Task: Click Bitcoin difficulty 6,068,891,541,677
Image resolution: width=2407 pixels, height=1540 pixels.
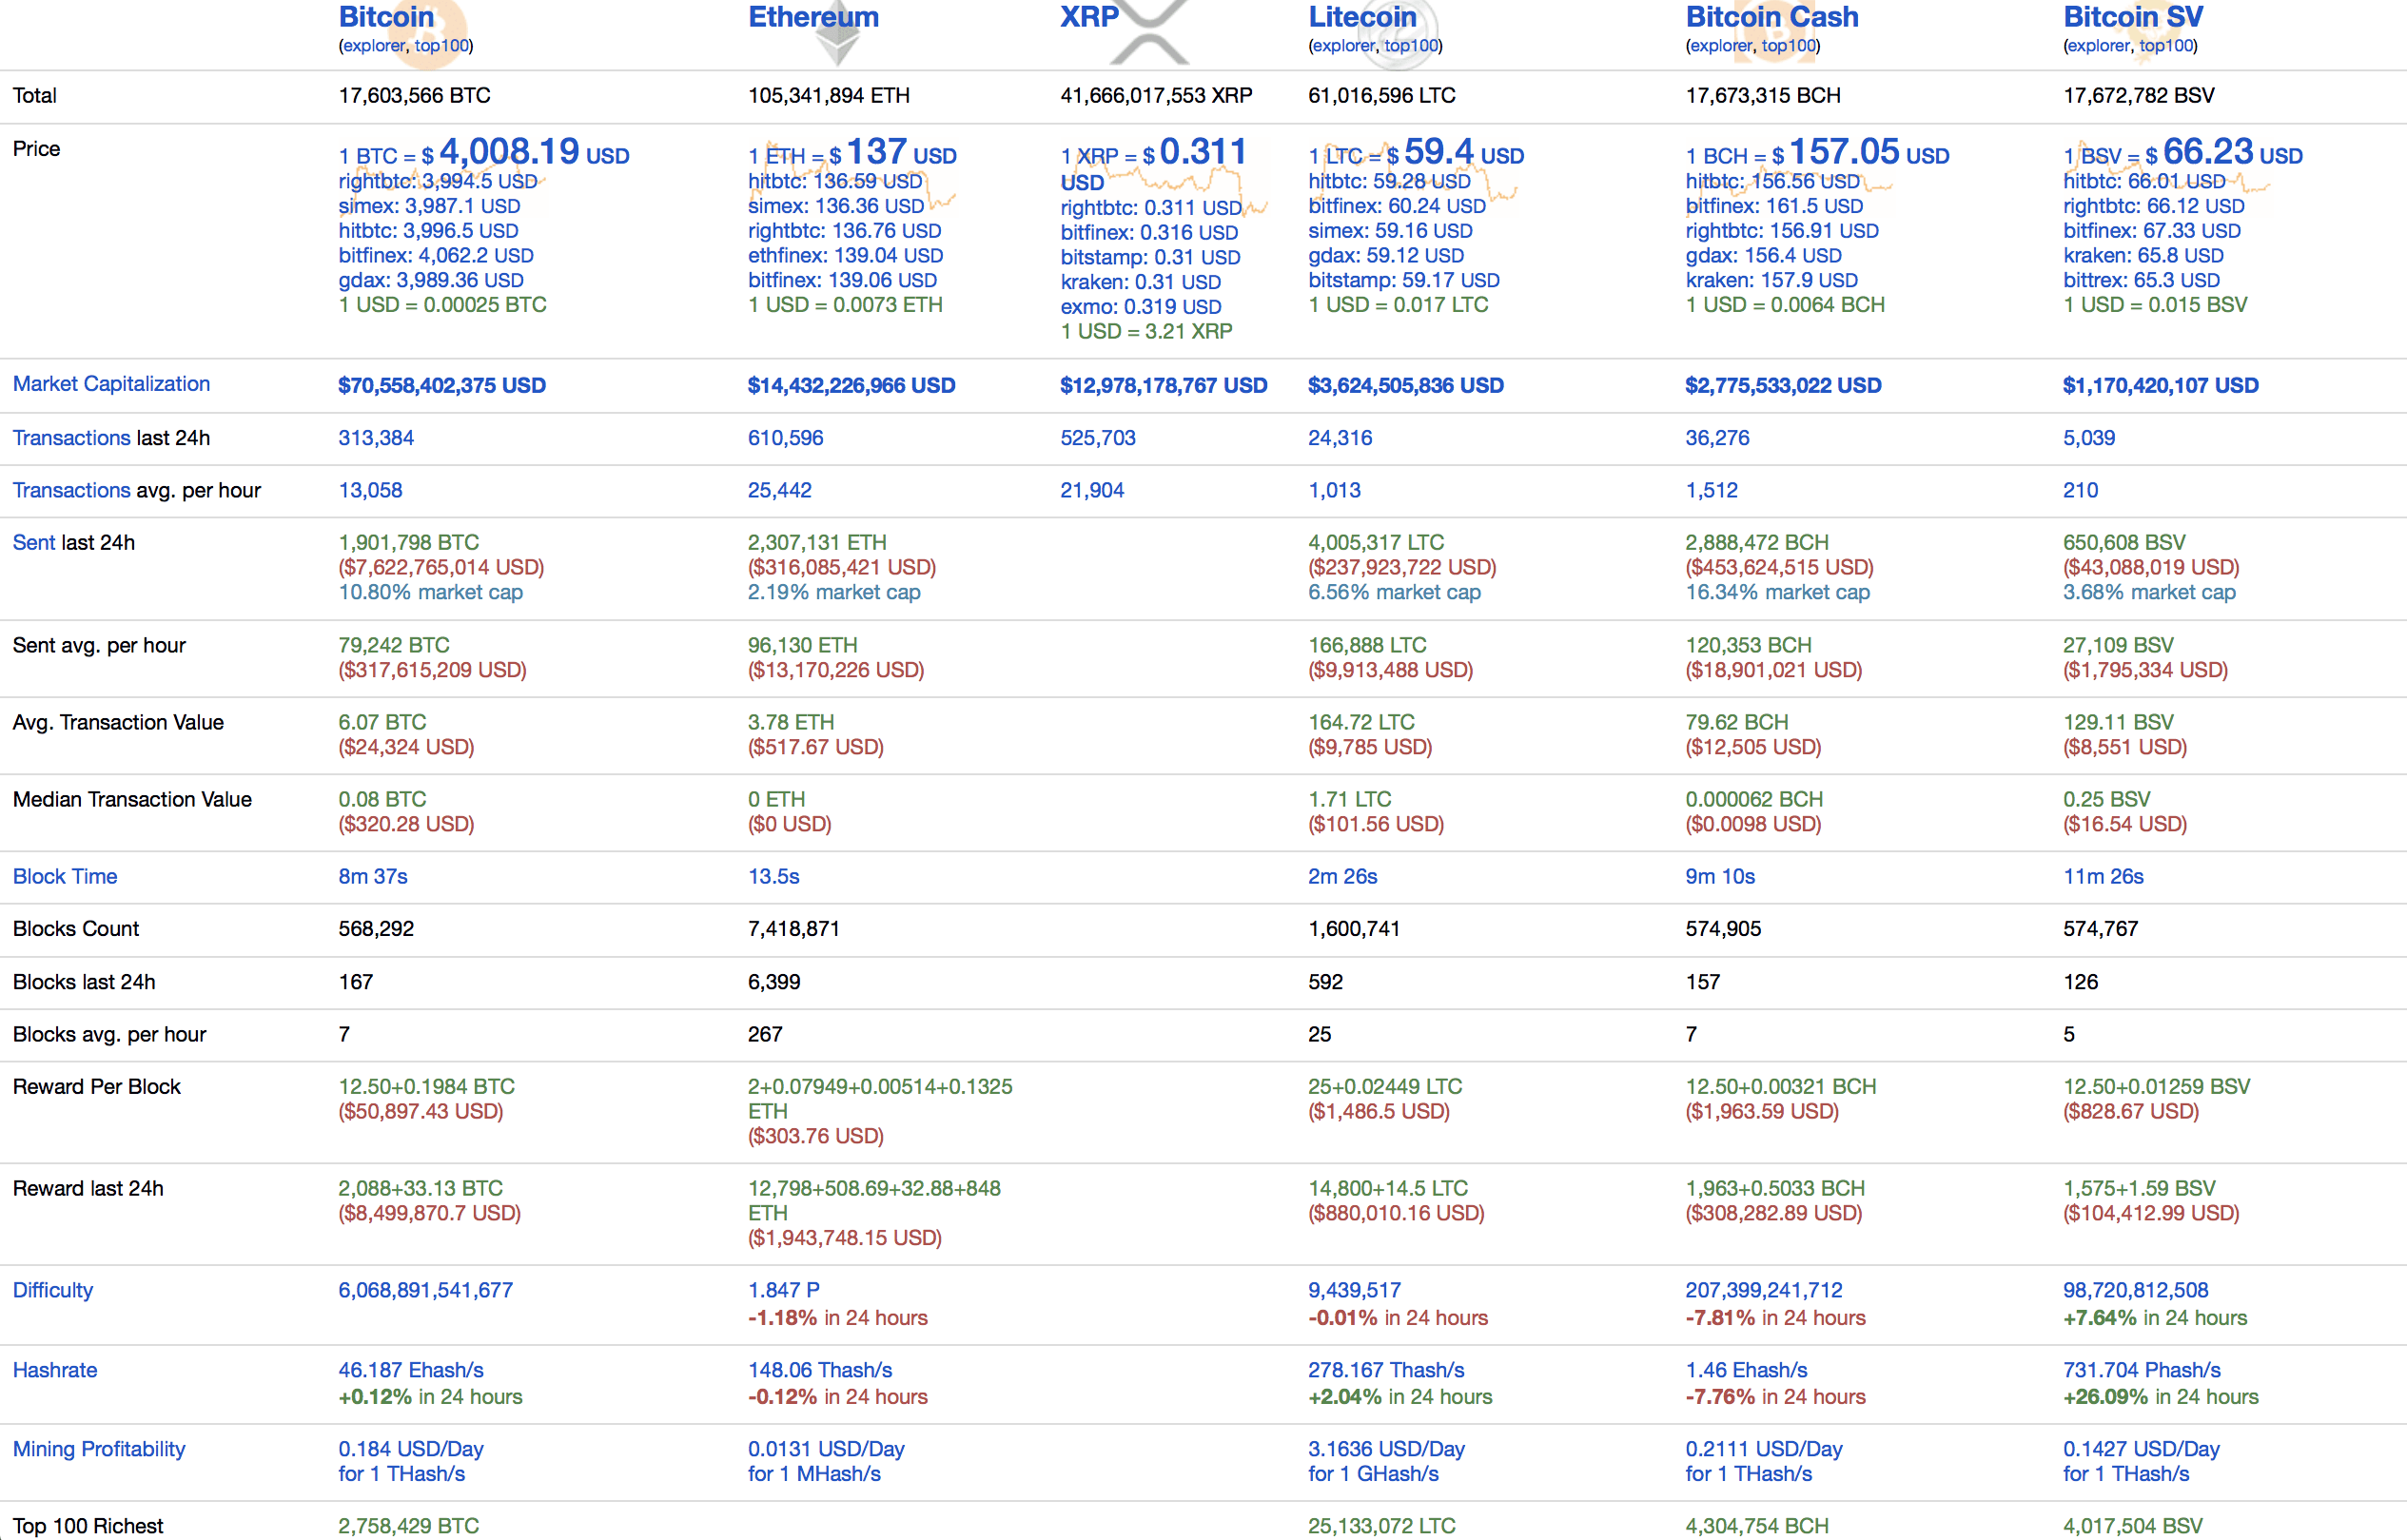Action: click(x=425, y=1290)
